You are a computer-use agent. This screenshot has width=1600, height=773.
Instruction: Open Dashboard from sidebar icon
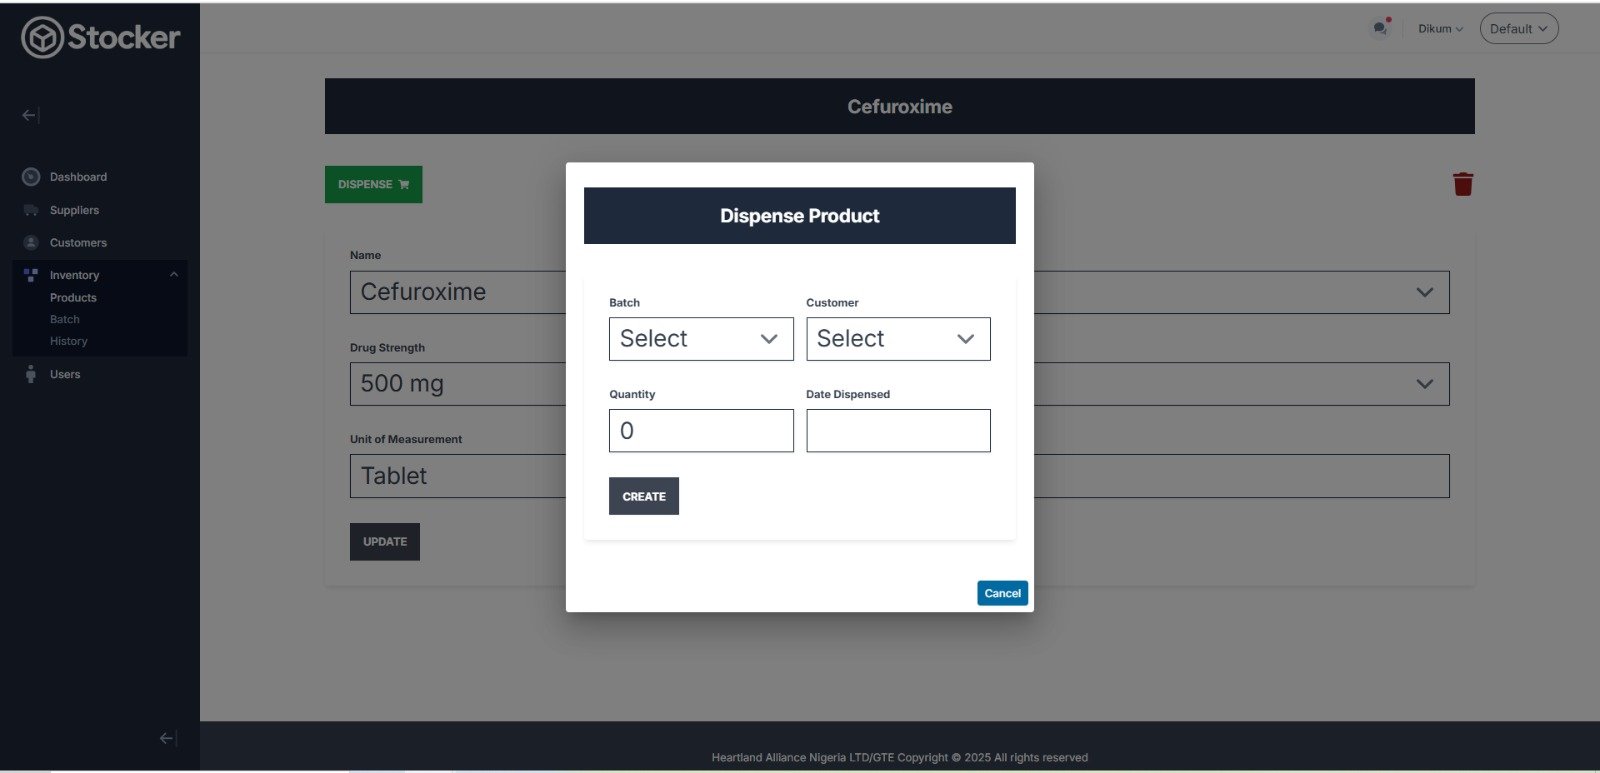tap(31, 177)
